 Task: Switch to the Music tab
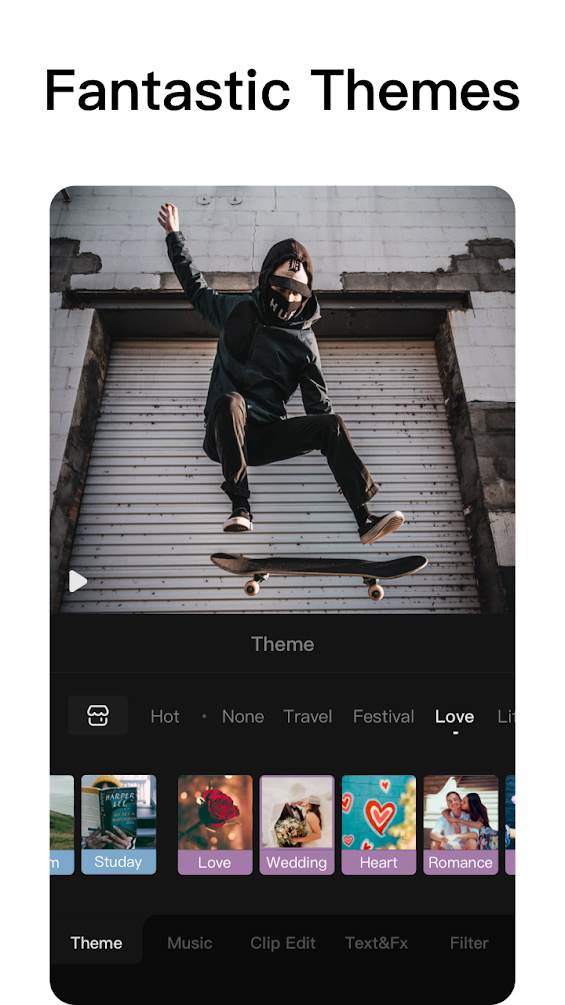pyautogui.click(x=190, y=943)
